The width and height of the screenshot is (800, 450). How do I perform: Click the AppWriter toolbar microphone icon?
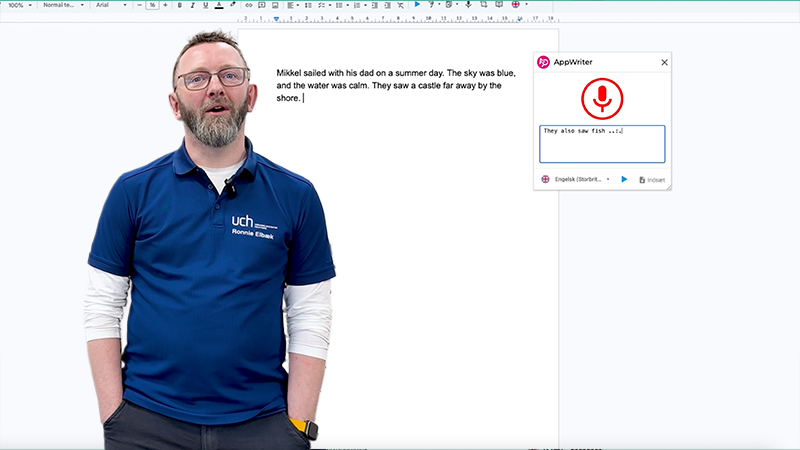tap(467, 5)
